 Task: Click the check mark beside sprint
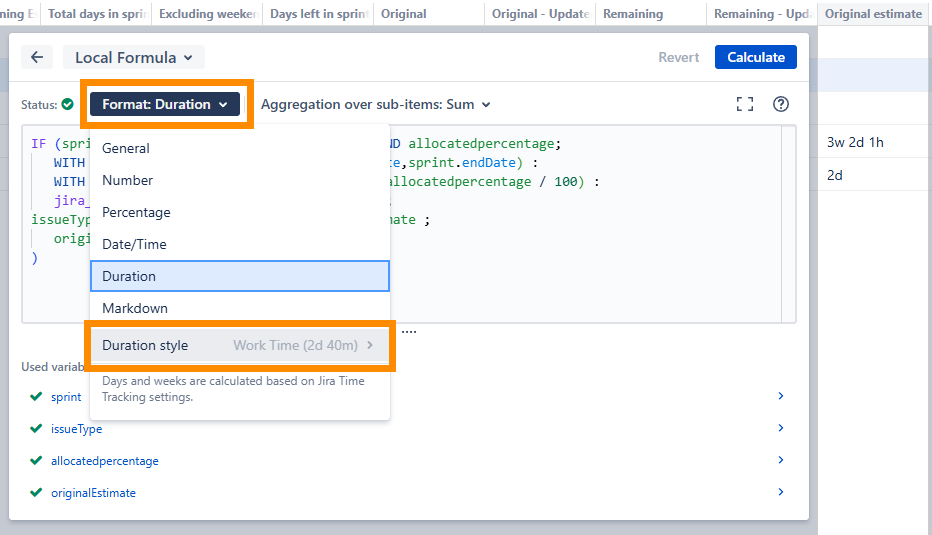click(36, 396)
